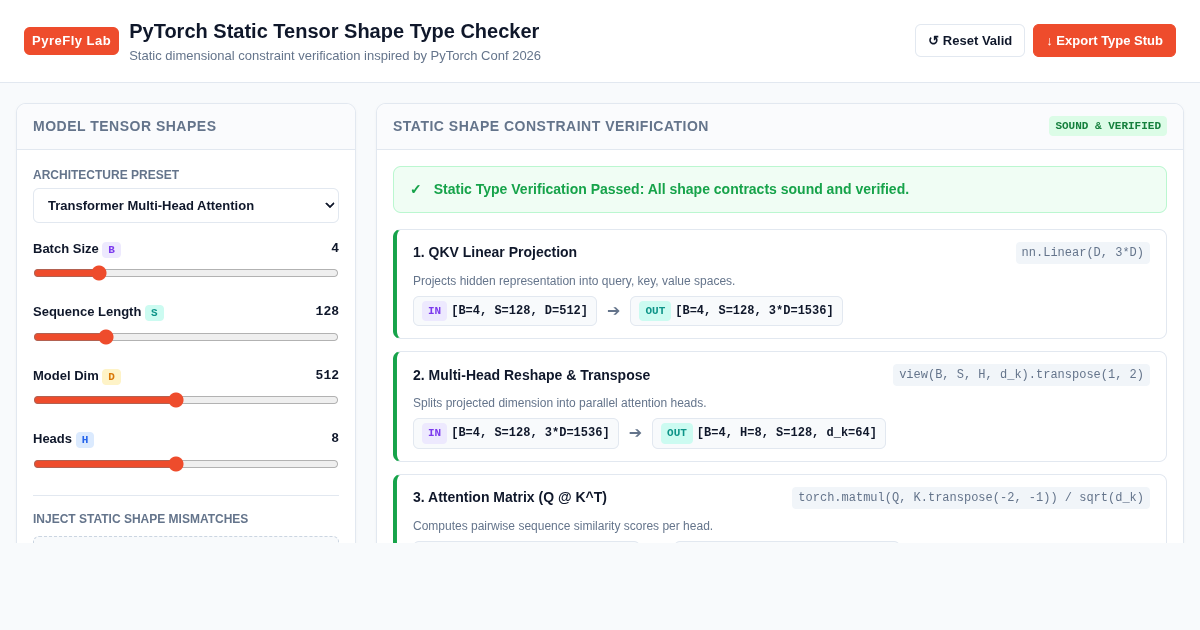1200x630 pixels.
Task: Click the arrow in QKV Linear Projection row
Action: [x=613, y=311]
